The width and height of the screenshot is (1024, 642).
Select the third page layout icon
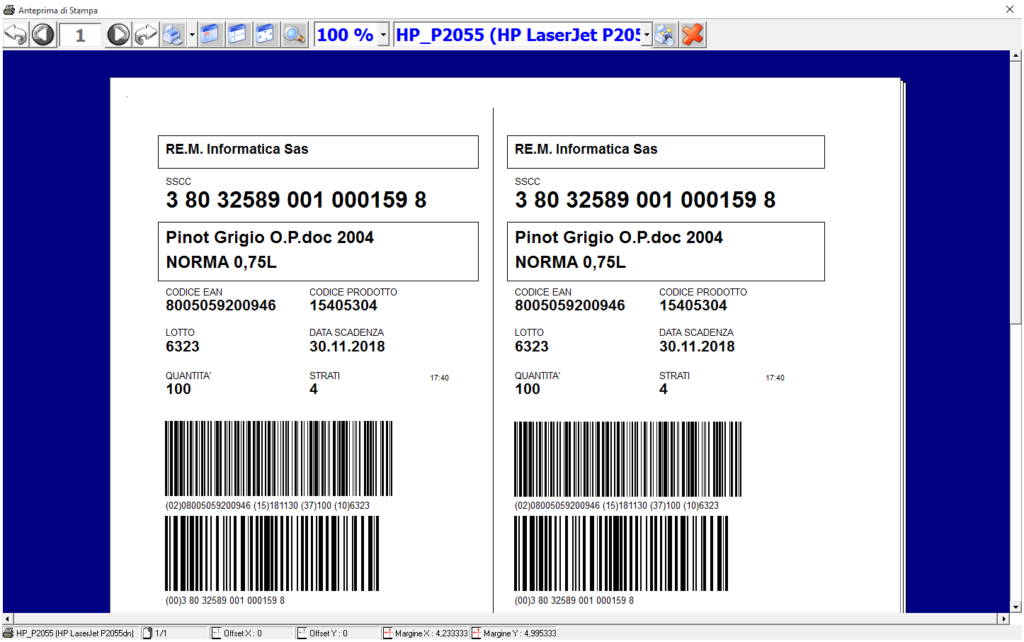265,35
